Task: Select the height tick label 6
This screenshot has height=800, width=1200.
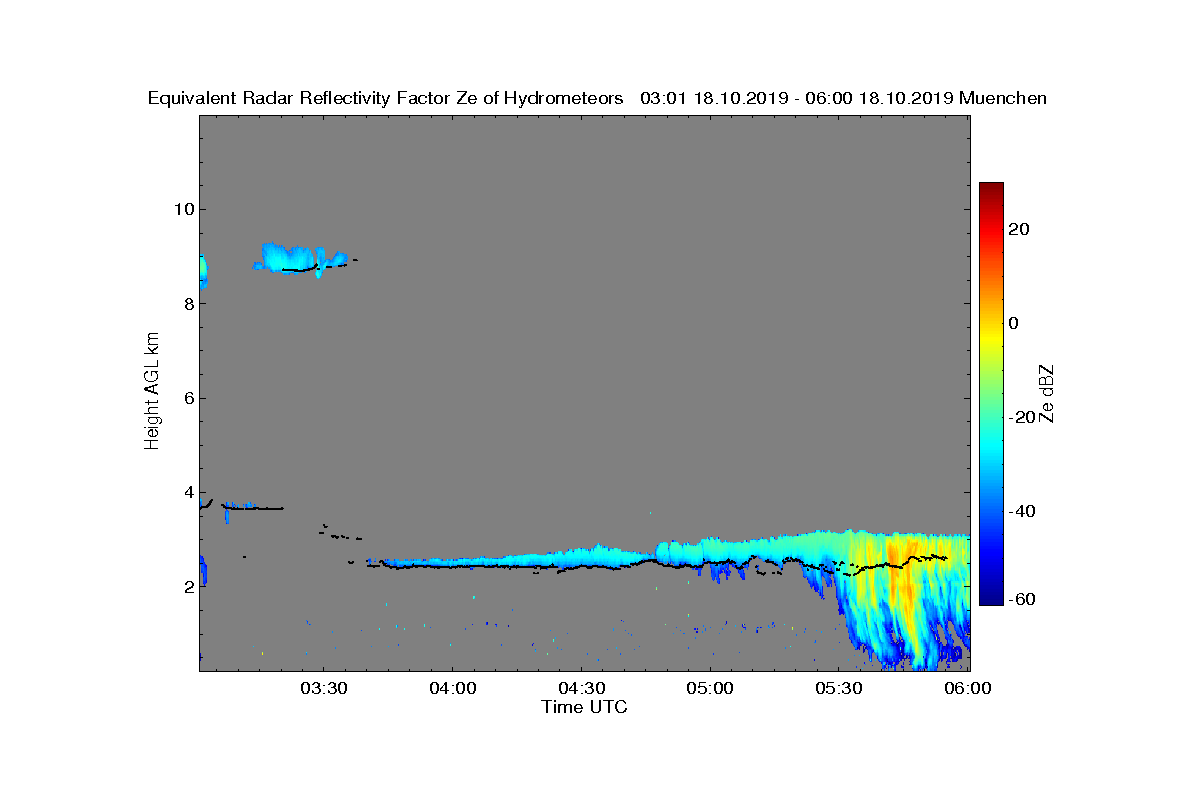Action: [188, 398]
